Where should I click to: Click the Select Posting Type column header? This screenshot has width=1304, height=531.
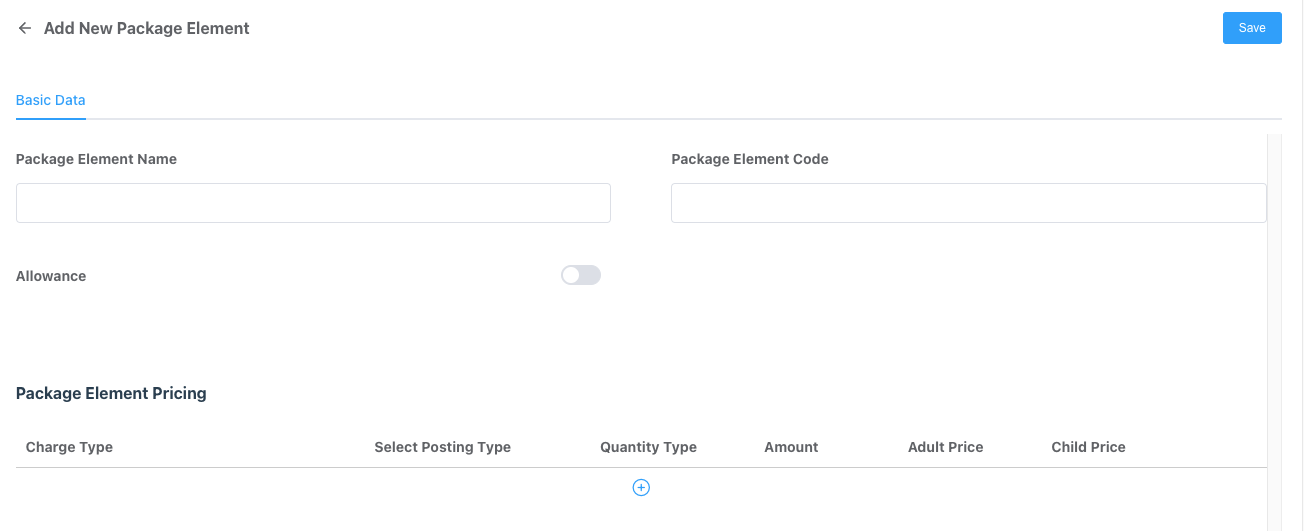tap(442, 447)
